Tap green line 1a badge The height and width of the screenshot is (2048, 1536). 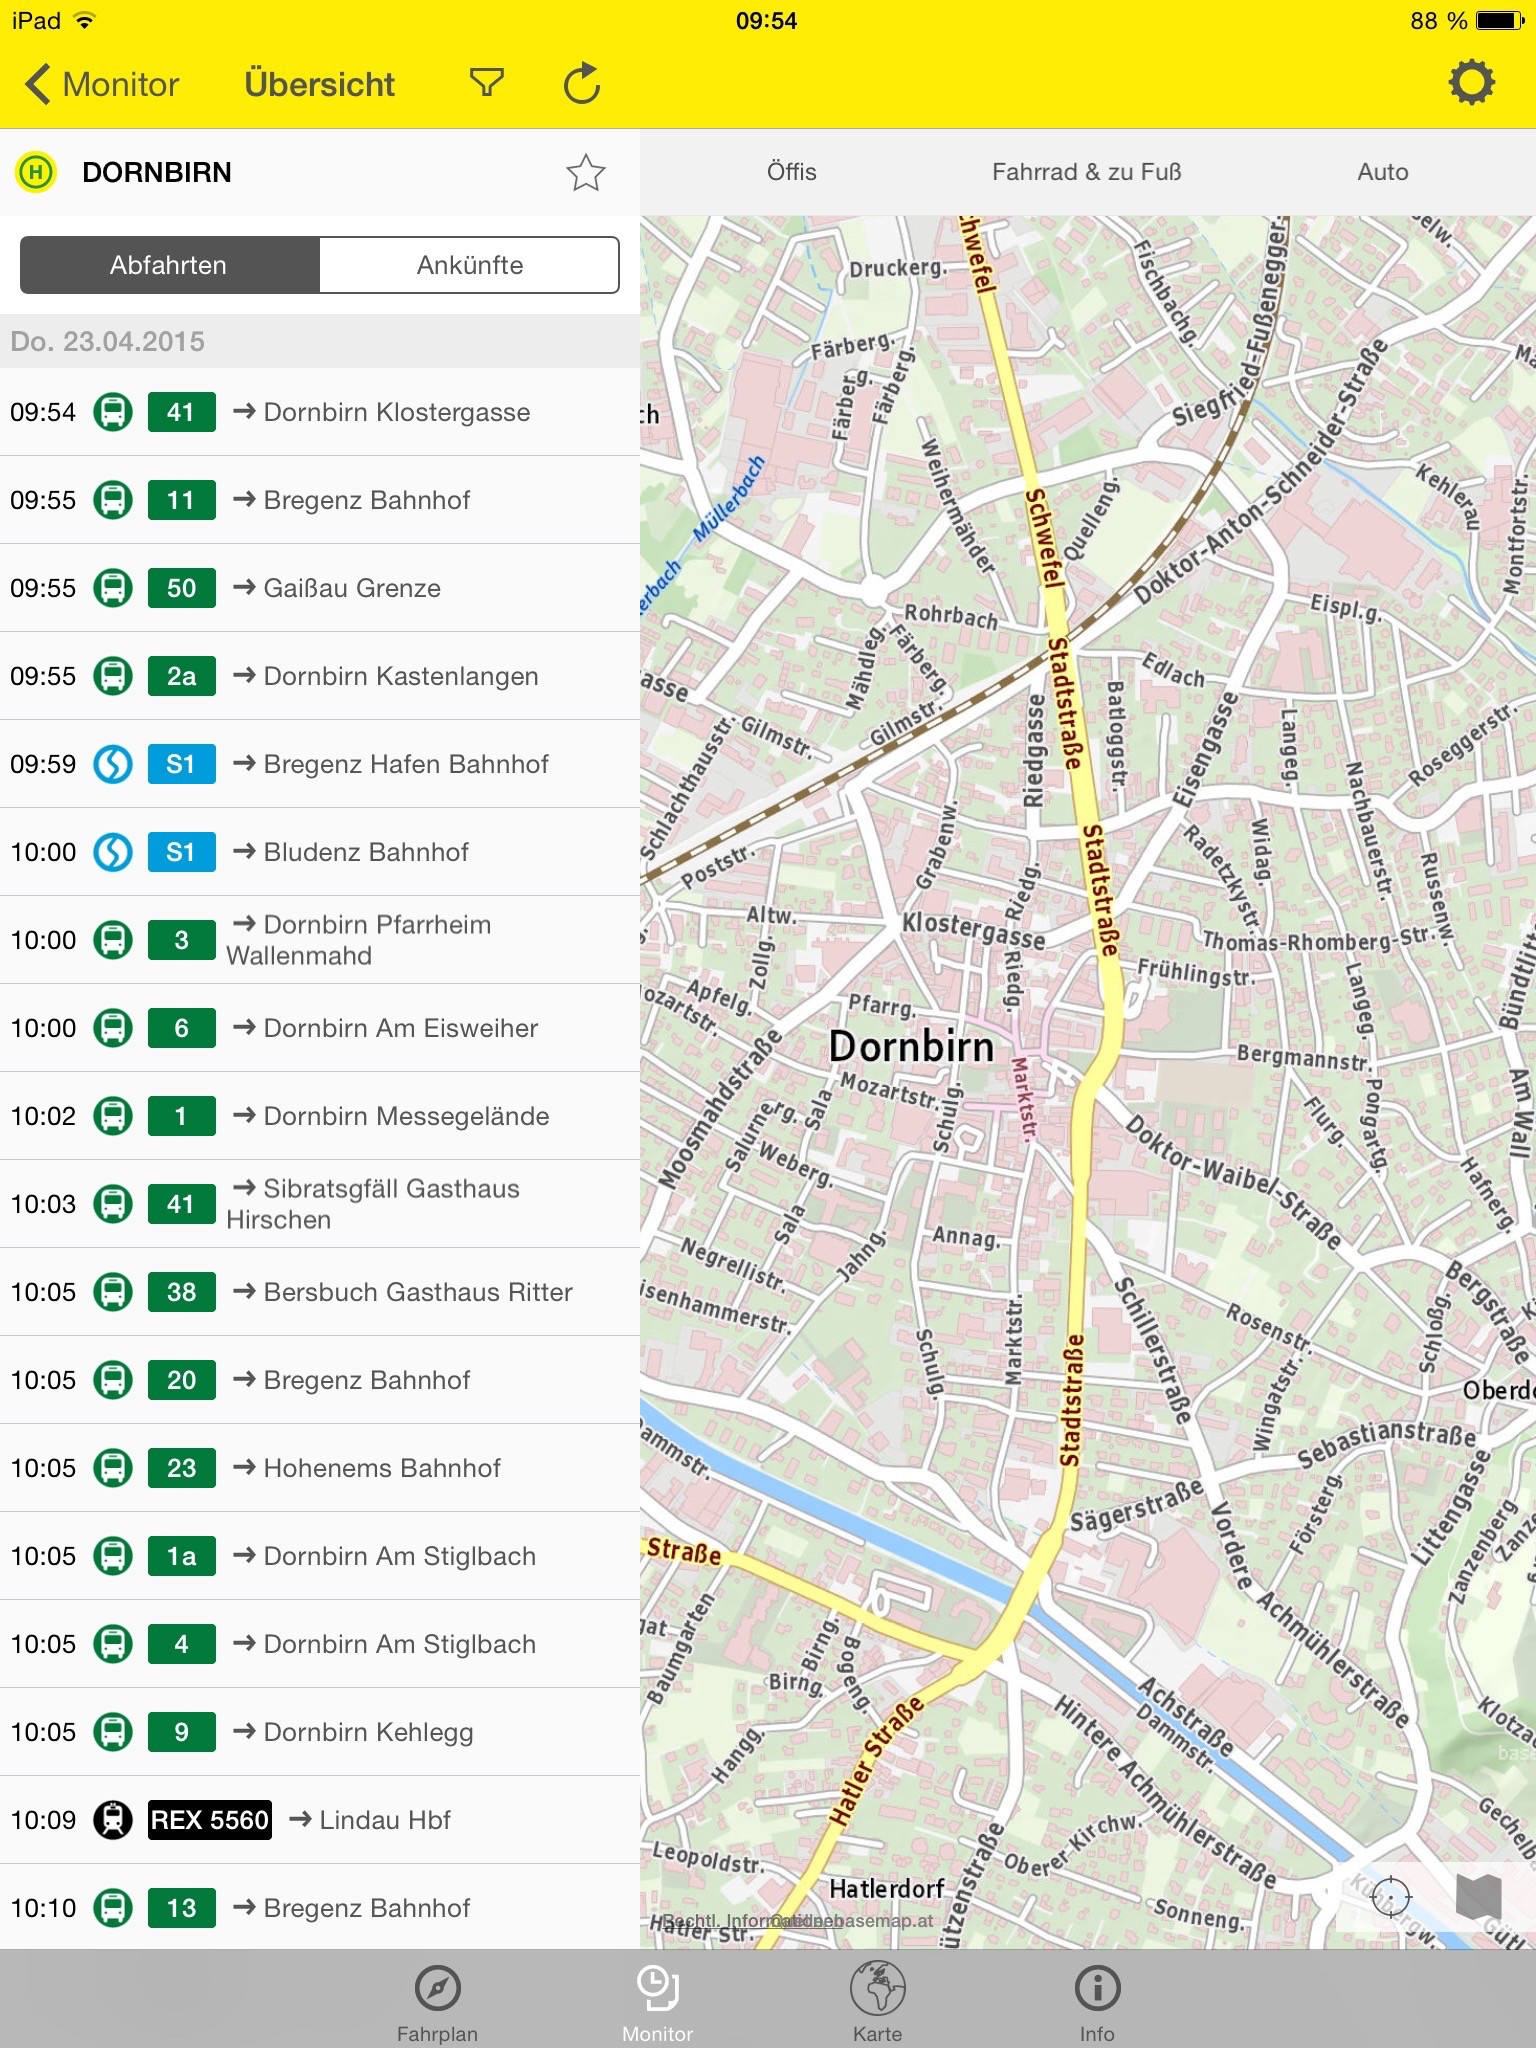click(x=181, y=1556)
